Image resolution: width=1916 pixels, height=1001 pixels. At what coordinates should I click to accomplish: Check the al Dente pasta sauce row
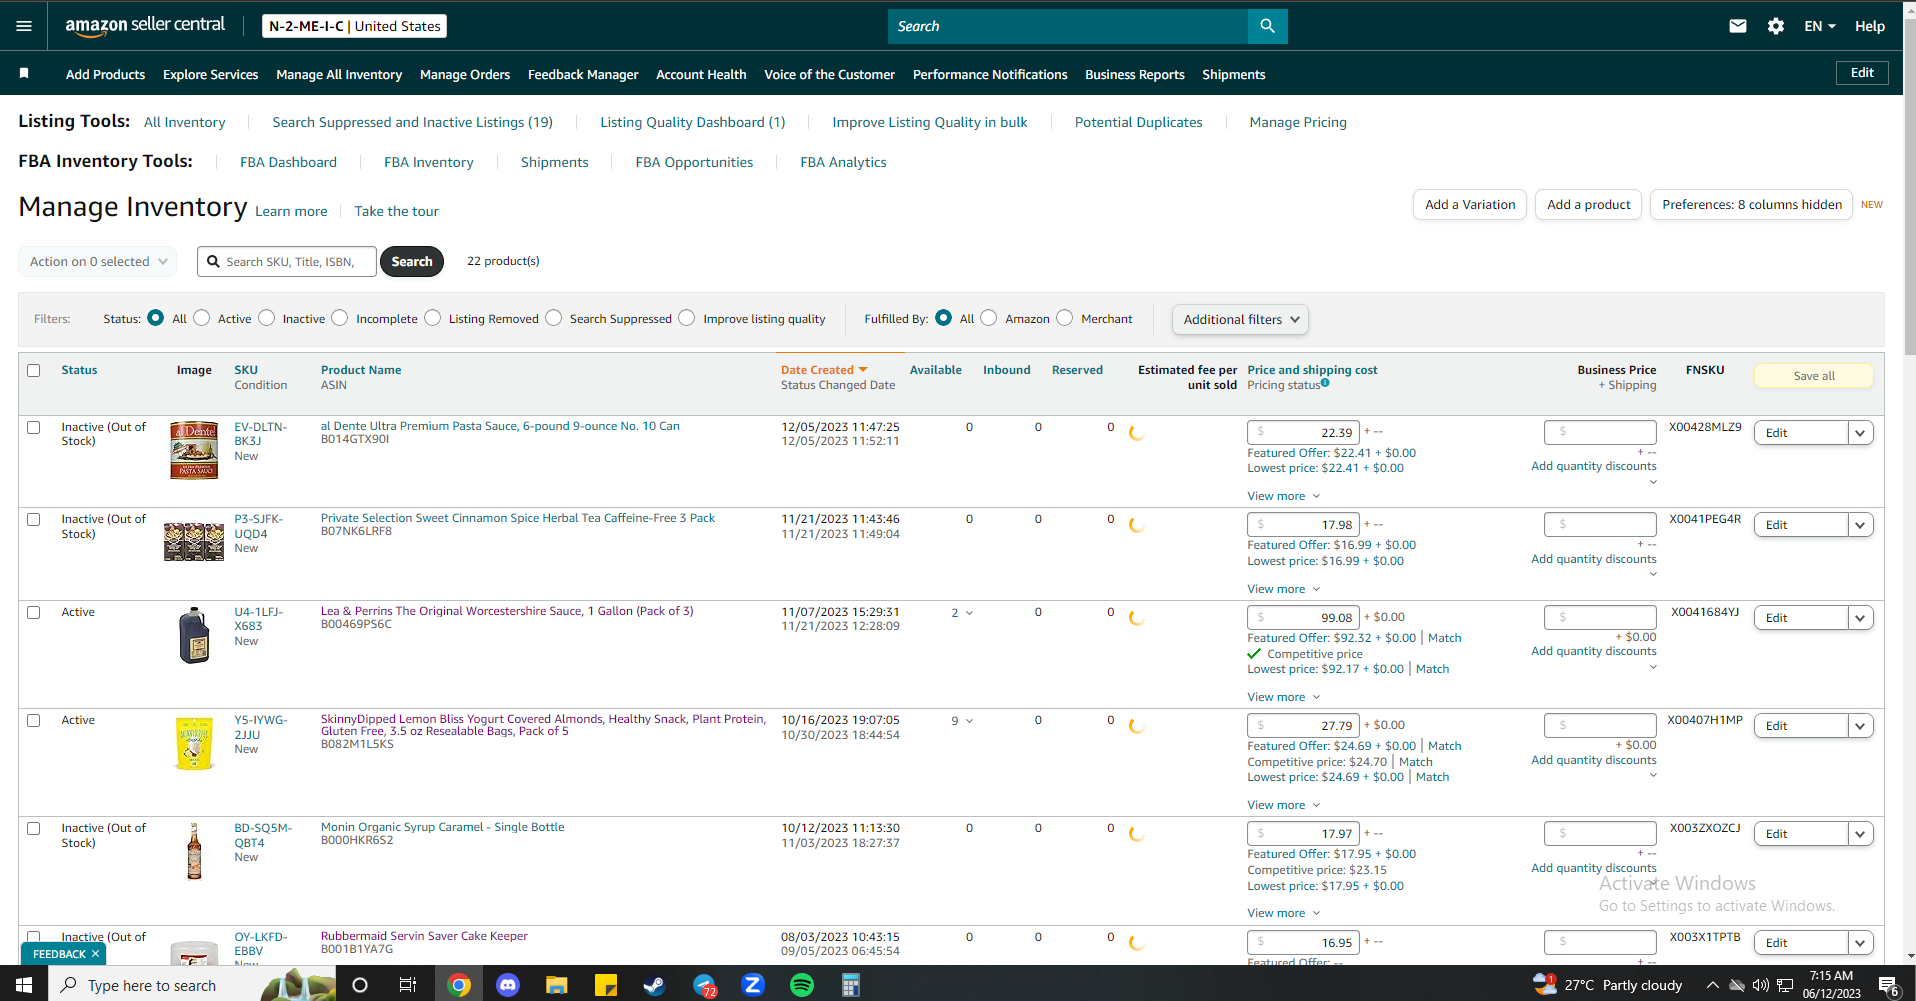click(x=34, y=427)
